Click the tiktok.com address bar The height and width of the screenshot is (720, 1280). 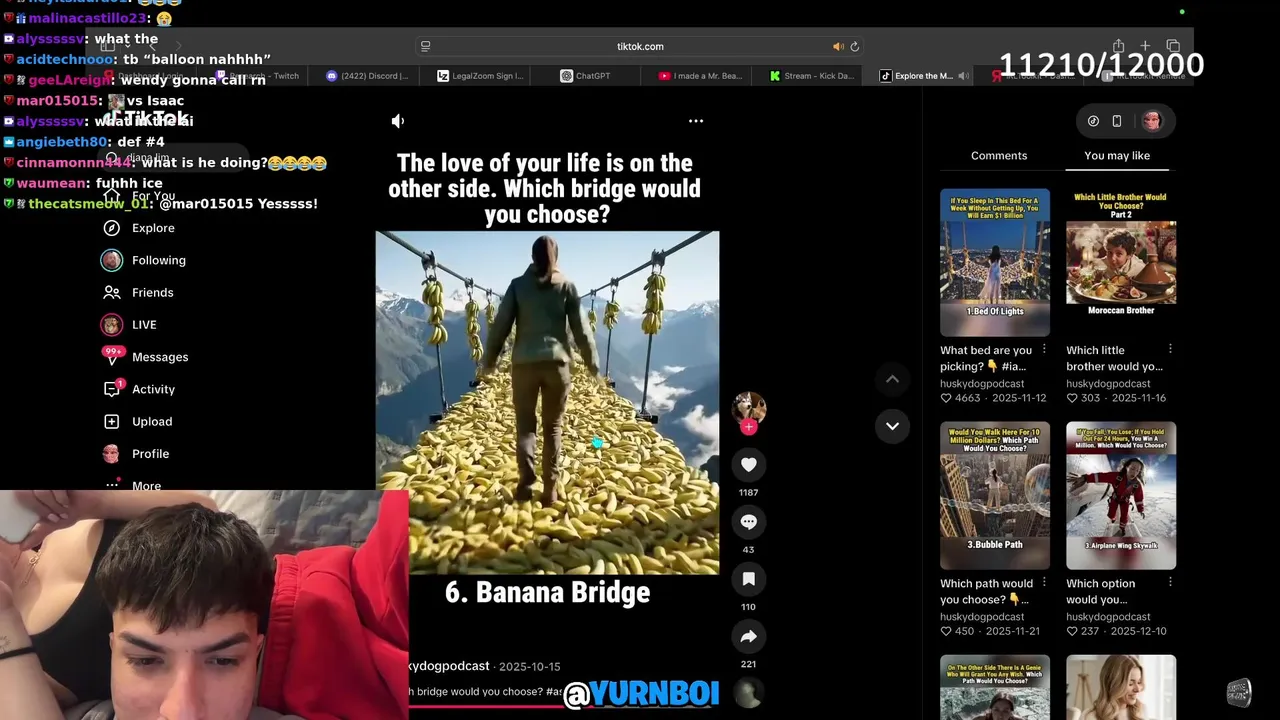[x=640, y=47]
